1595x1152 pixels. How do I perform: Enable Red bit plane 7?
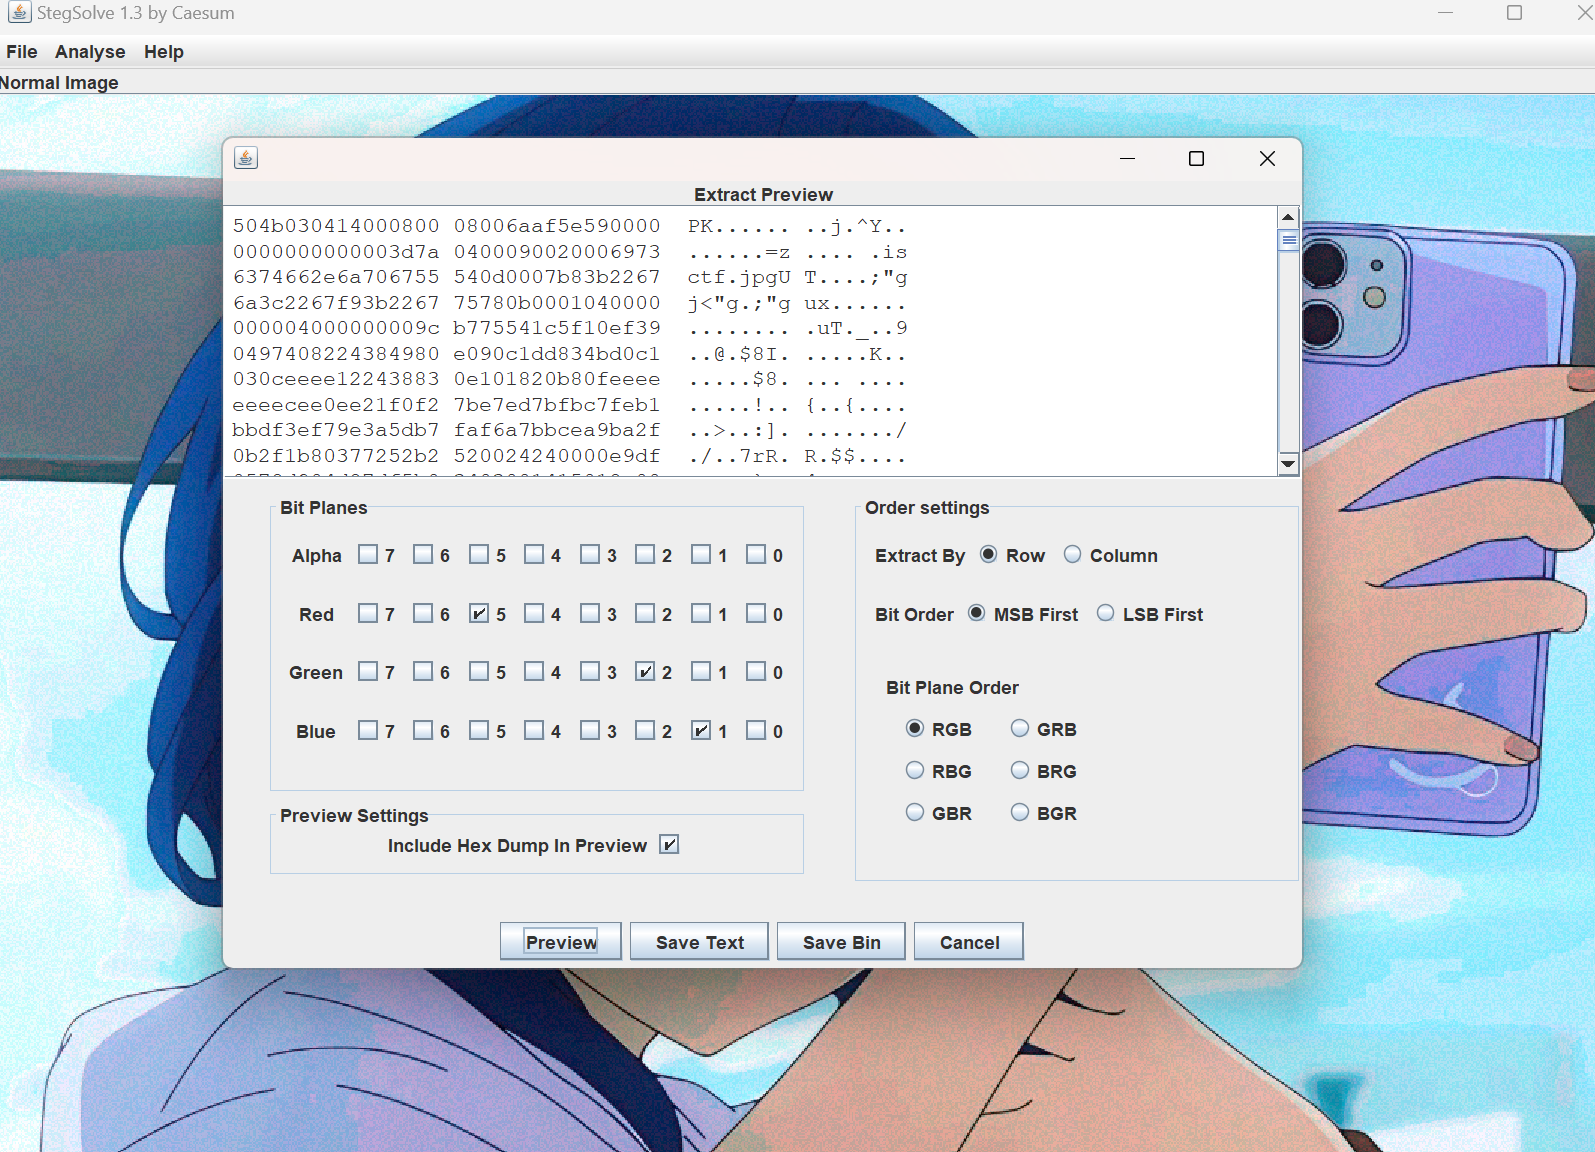pyautogui.click(x=368, y=613)
